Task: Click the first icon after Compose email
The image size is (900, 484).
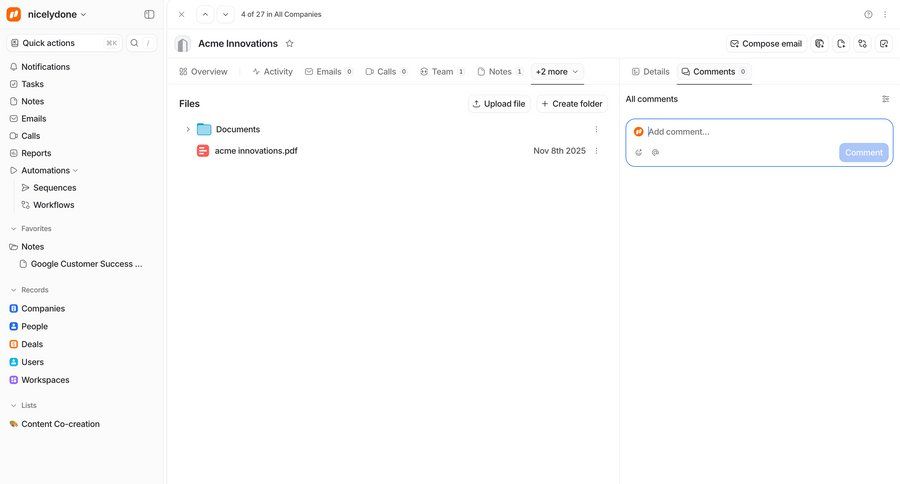Action: (x=820, y=44)
